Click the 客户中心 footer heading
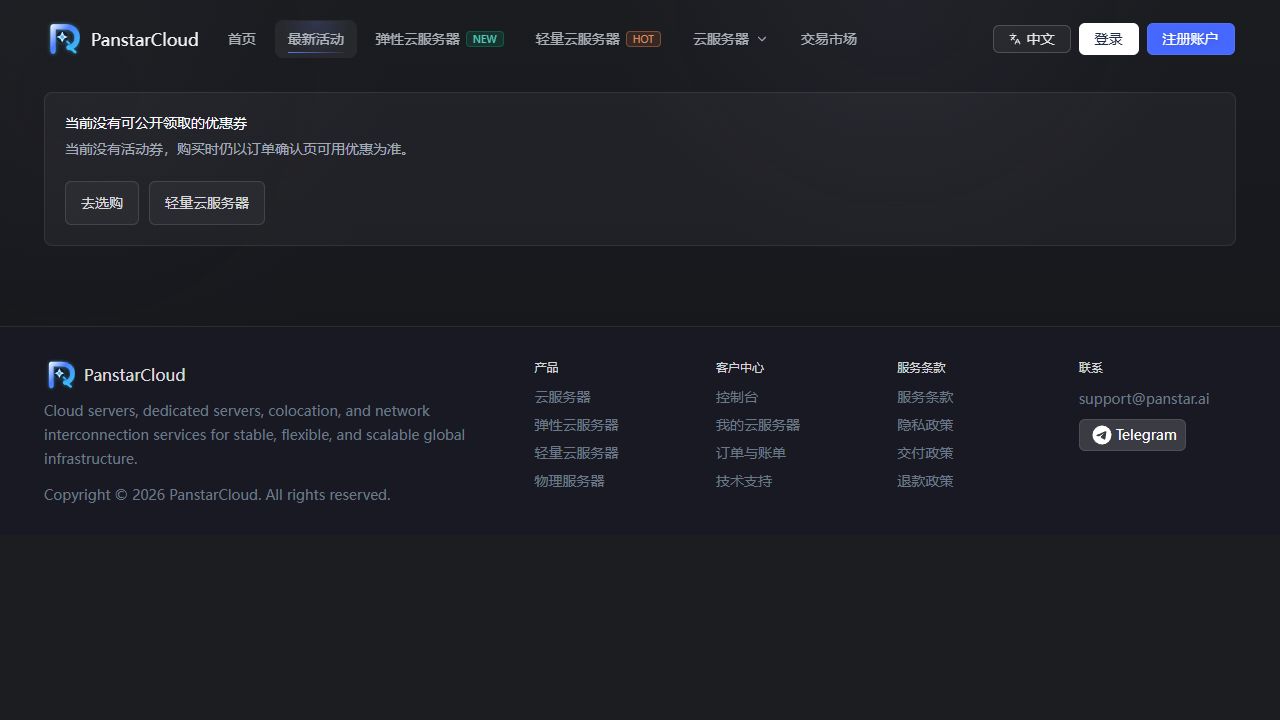This screenshot has width=1280, height=720. pos(740,368)
